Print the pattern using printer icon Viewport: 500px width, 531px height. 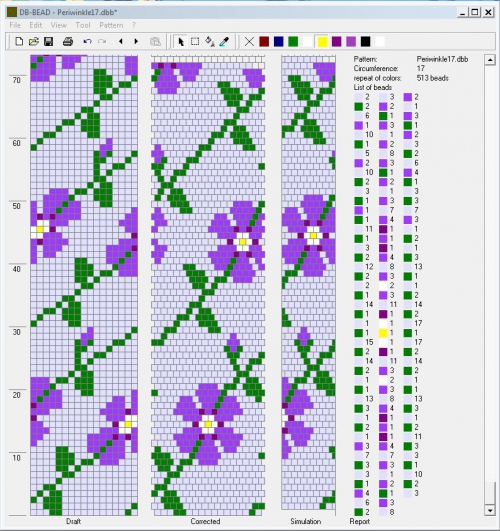pyautogui.click(x=68, y=42)
